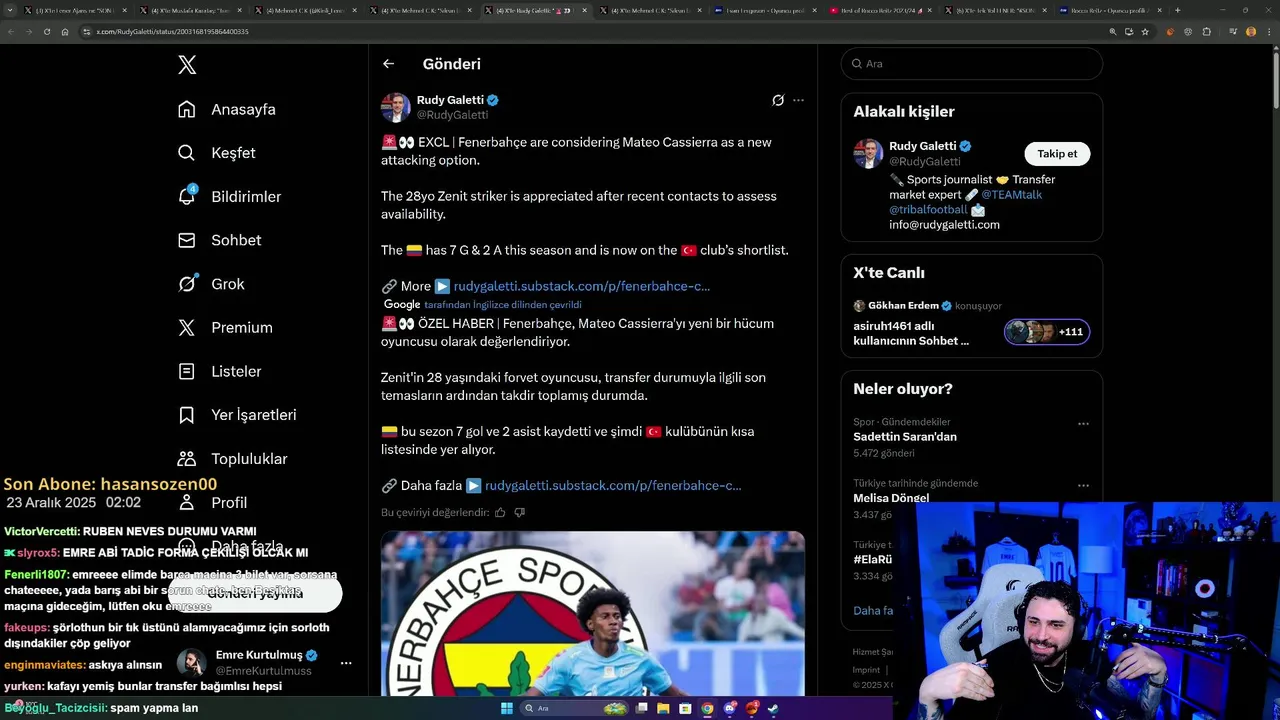Click the Grok explain icon on the post
This screenshot has width=1280, height=720.
click(778, 100)
